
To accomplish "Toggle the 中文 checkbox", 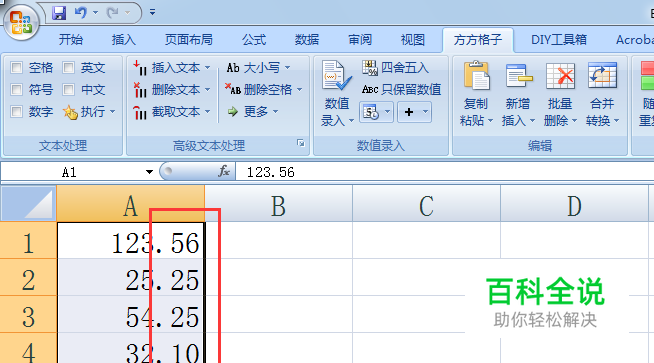I will 68,89.
